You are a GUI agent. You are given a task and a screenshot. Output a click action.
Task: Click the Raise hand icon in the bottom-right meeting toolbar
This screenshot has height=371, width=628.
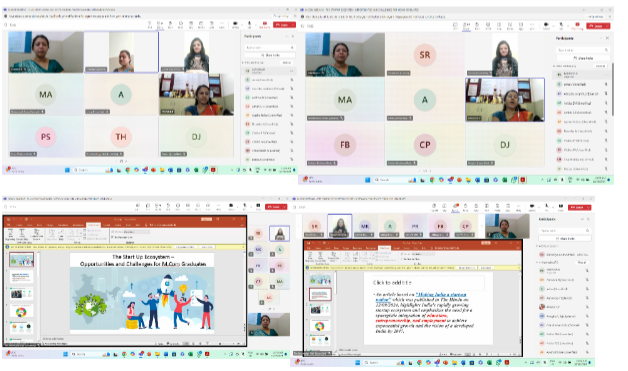465,207
